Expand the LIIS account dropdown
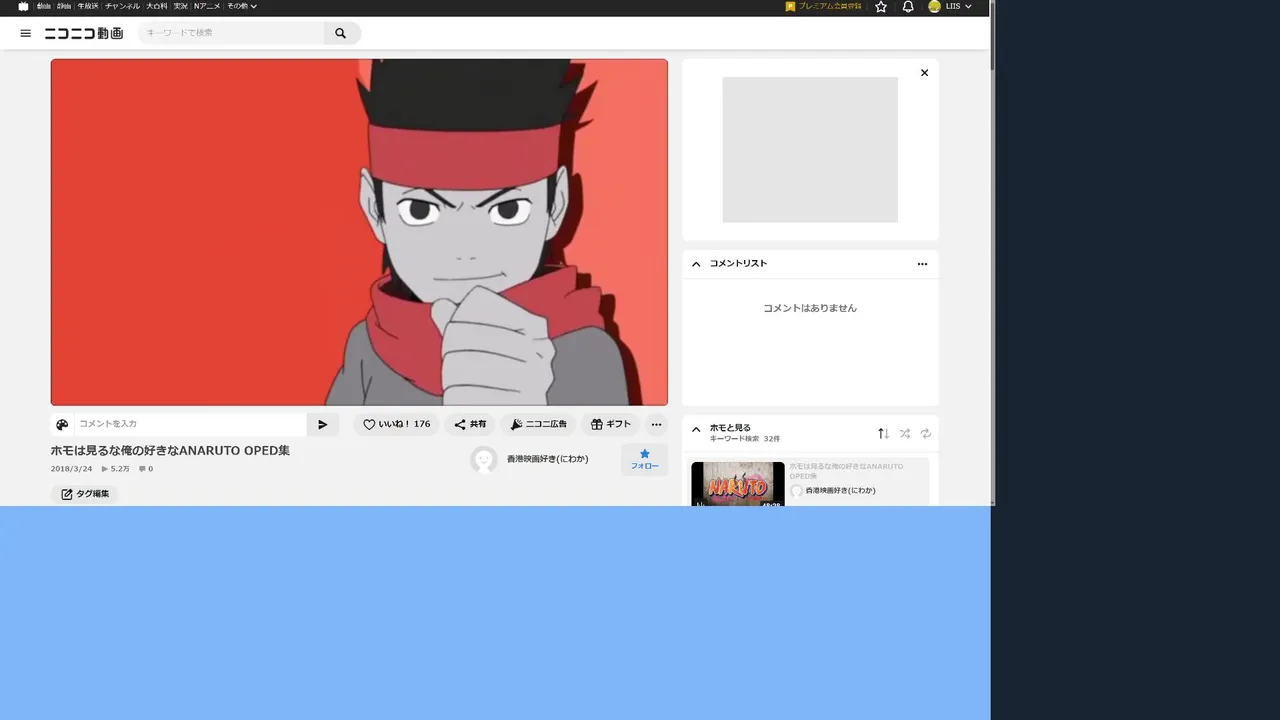 [x=958, y=6]
